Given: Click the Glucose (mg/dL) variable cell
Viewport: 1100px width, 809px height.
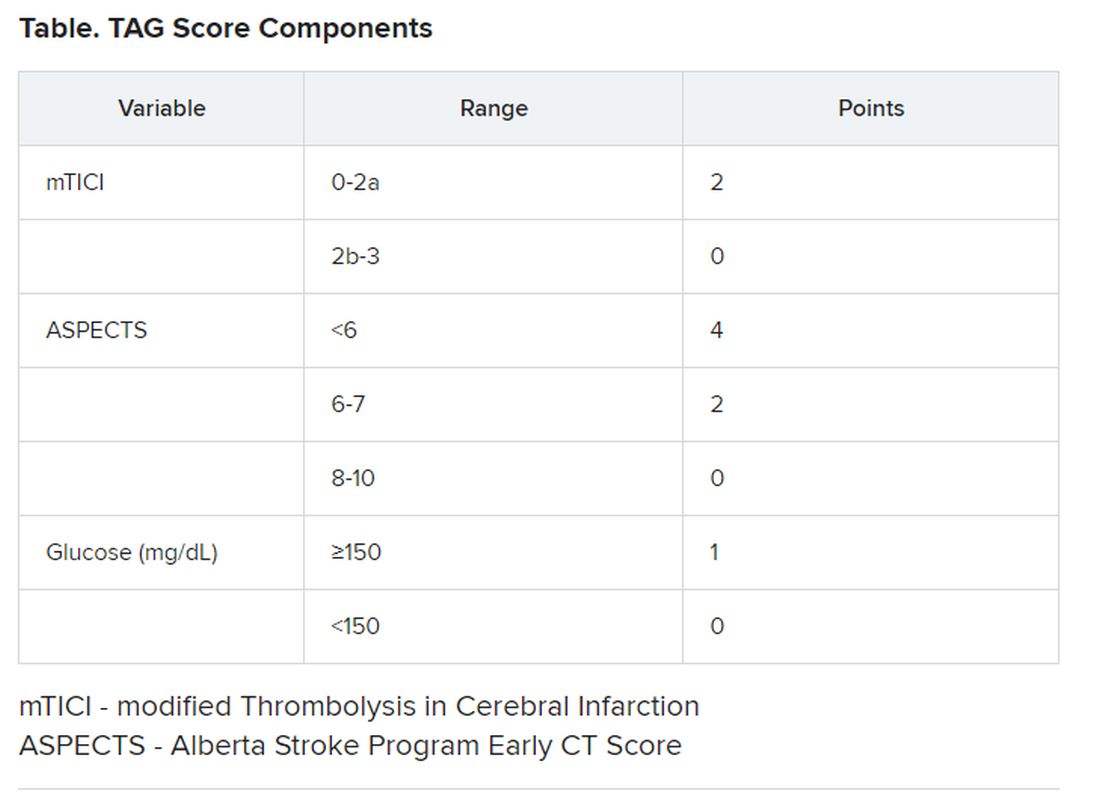Looking at the screenshot, I should tap(132, 552).
